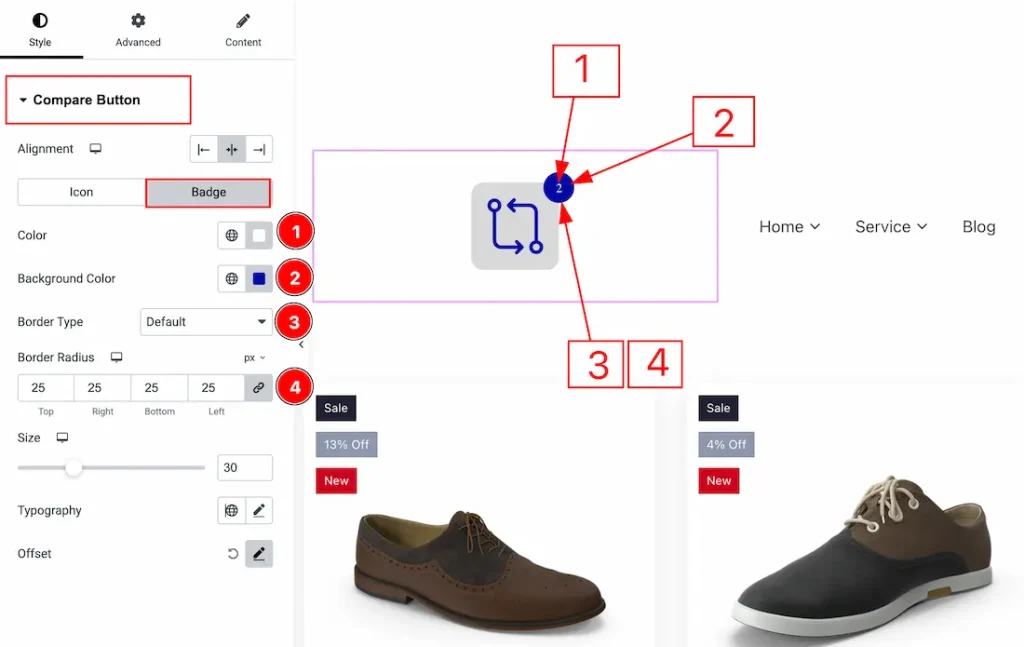The width and height of the screenshot is (1024, 647).
Task: Expand the Service menu chevron
Action: (922, 227)
